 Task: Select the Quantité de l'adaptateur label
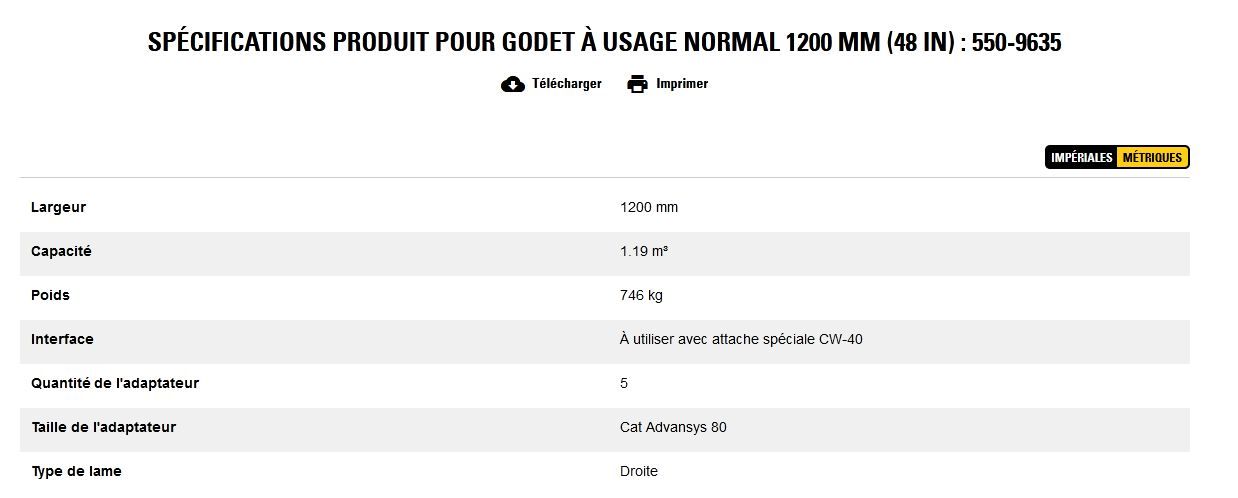click(115, 383)
